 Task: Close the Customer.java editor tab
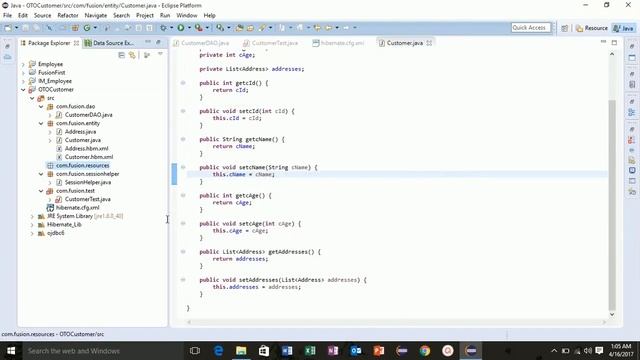click(429, 43)
